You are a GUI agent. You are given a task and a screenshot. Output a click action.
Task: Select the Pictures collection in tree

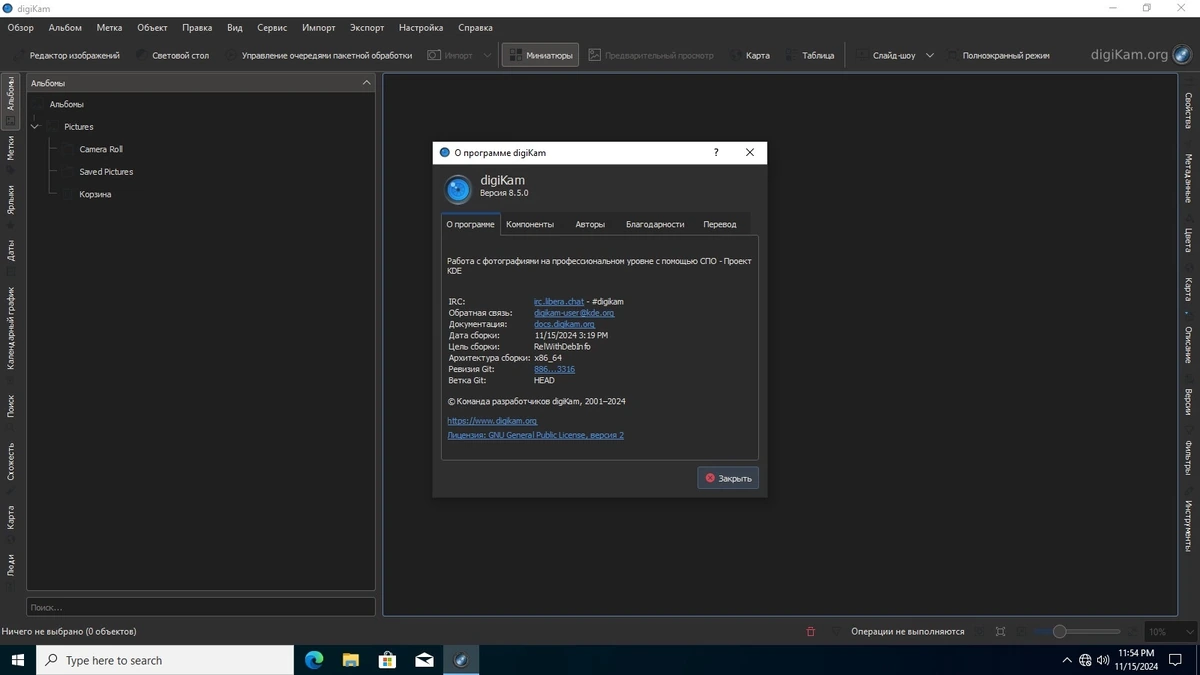coord(78,127)
